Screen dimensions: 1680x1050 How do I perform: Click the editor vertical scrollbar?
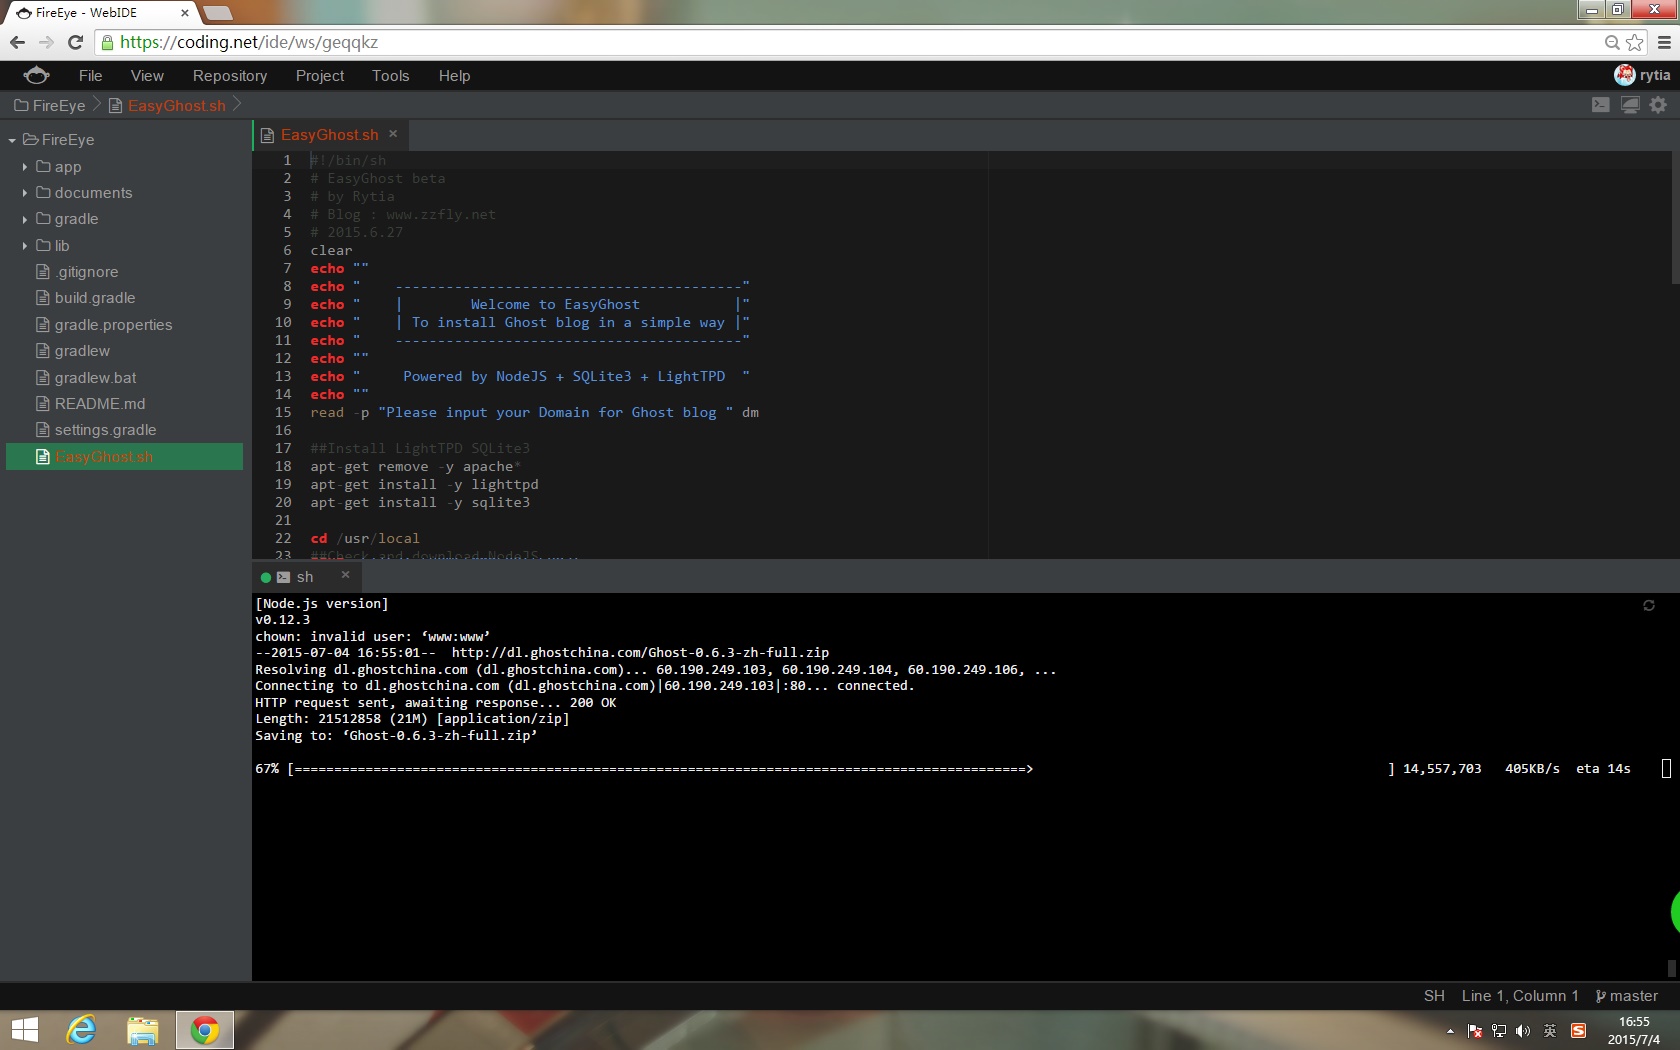tap(1675, 218)
